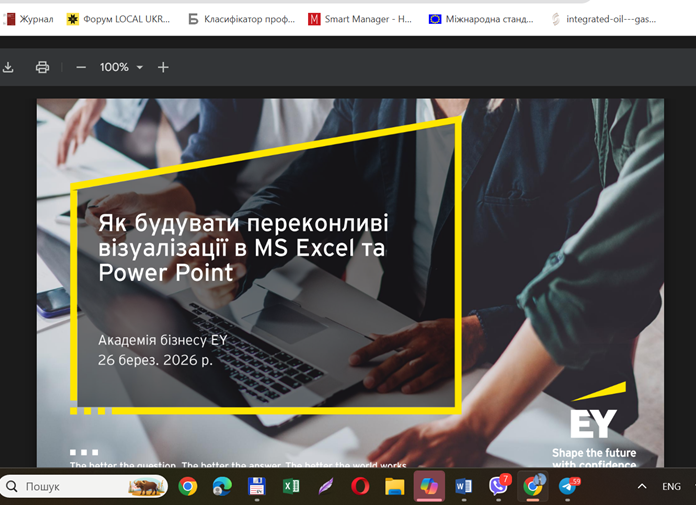Click the Пошук taskbar search field
The image size is (696, 505).
pos(83,486)
